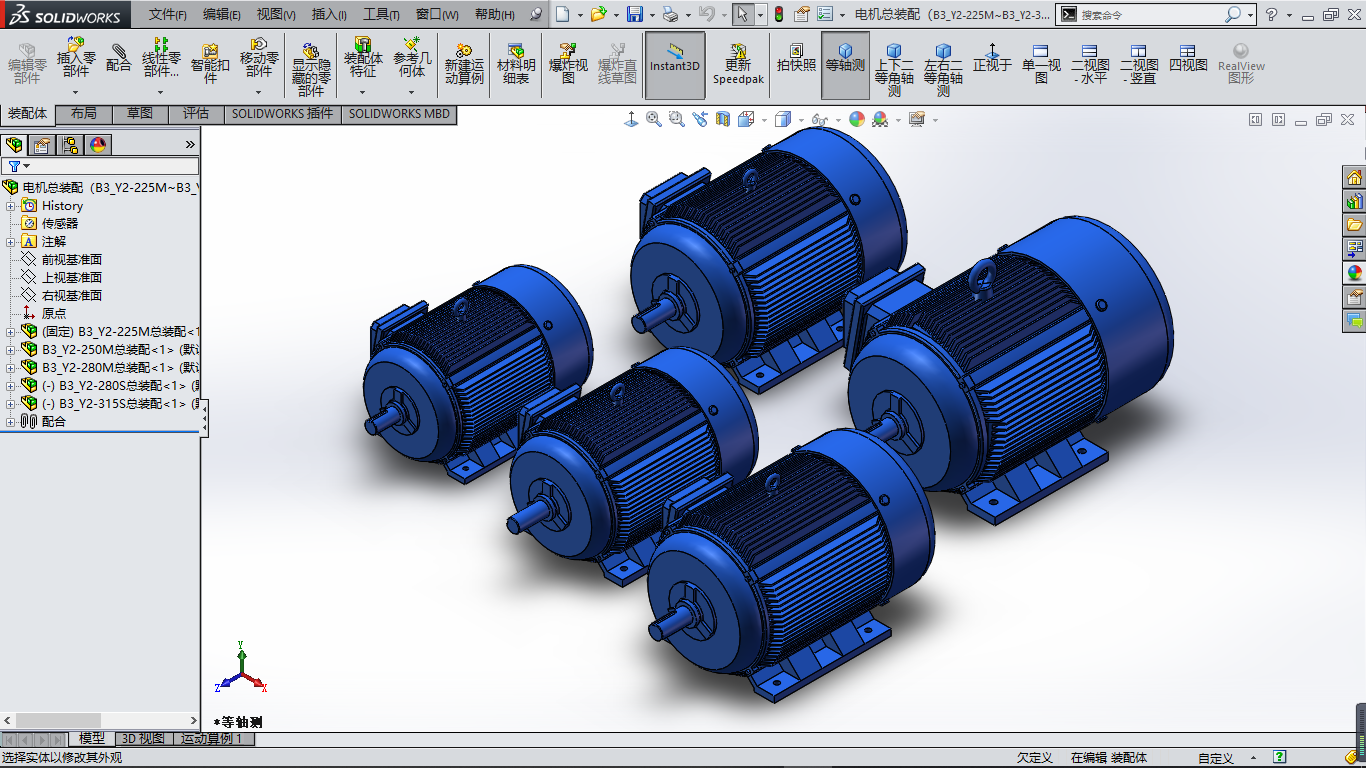1366x768 pixels.
Task: Click 更新 Speedpak button
Action: click(x=738, y=63)
